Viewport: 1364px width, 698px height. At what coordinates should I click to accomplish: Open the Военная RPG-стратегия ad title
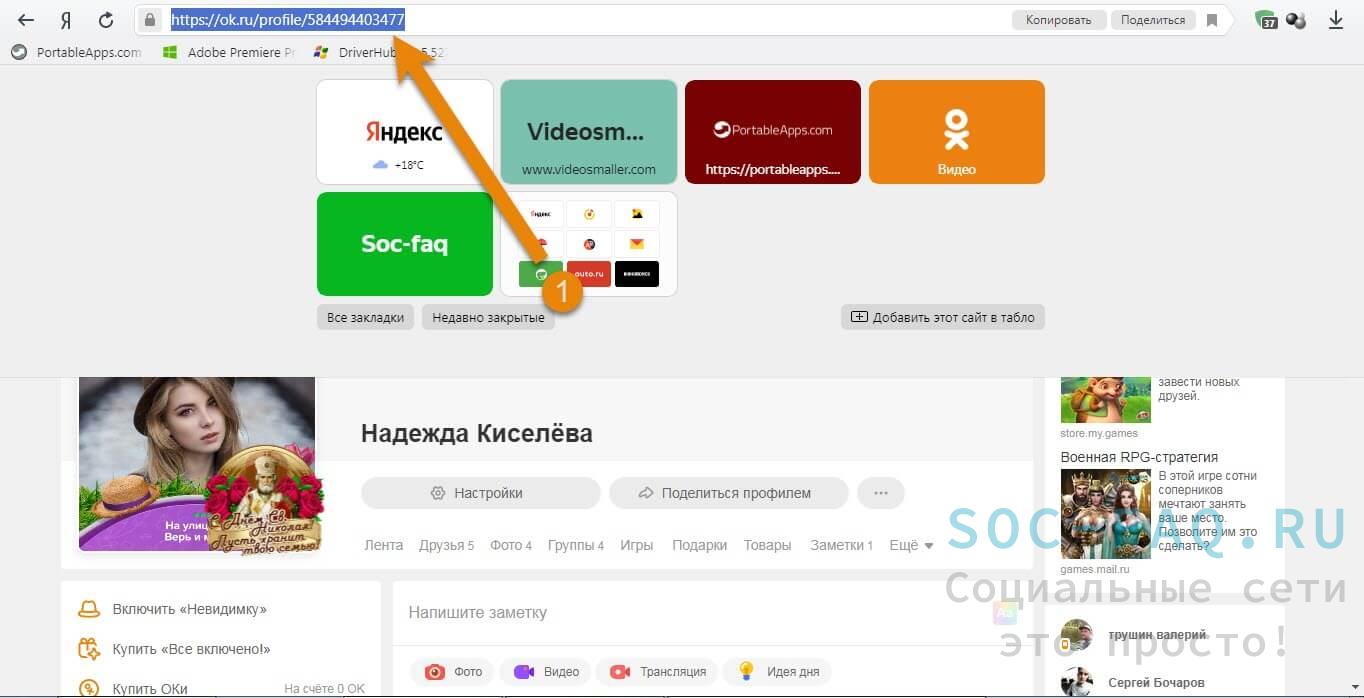click(x=1139, y=457)
